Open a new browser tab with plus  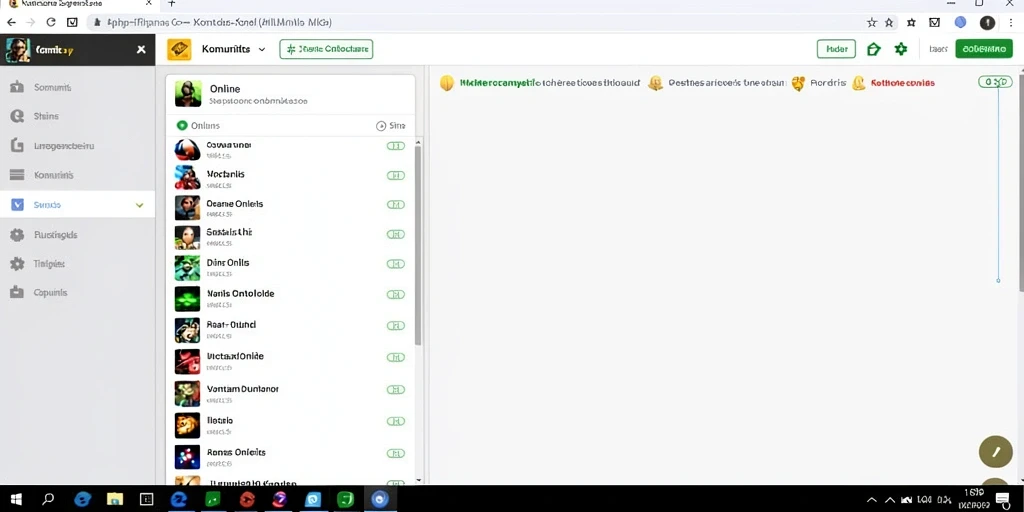(x=172, y=3)
